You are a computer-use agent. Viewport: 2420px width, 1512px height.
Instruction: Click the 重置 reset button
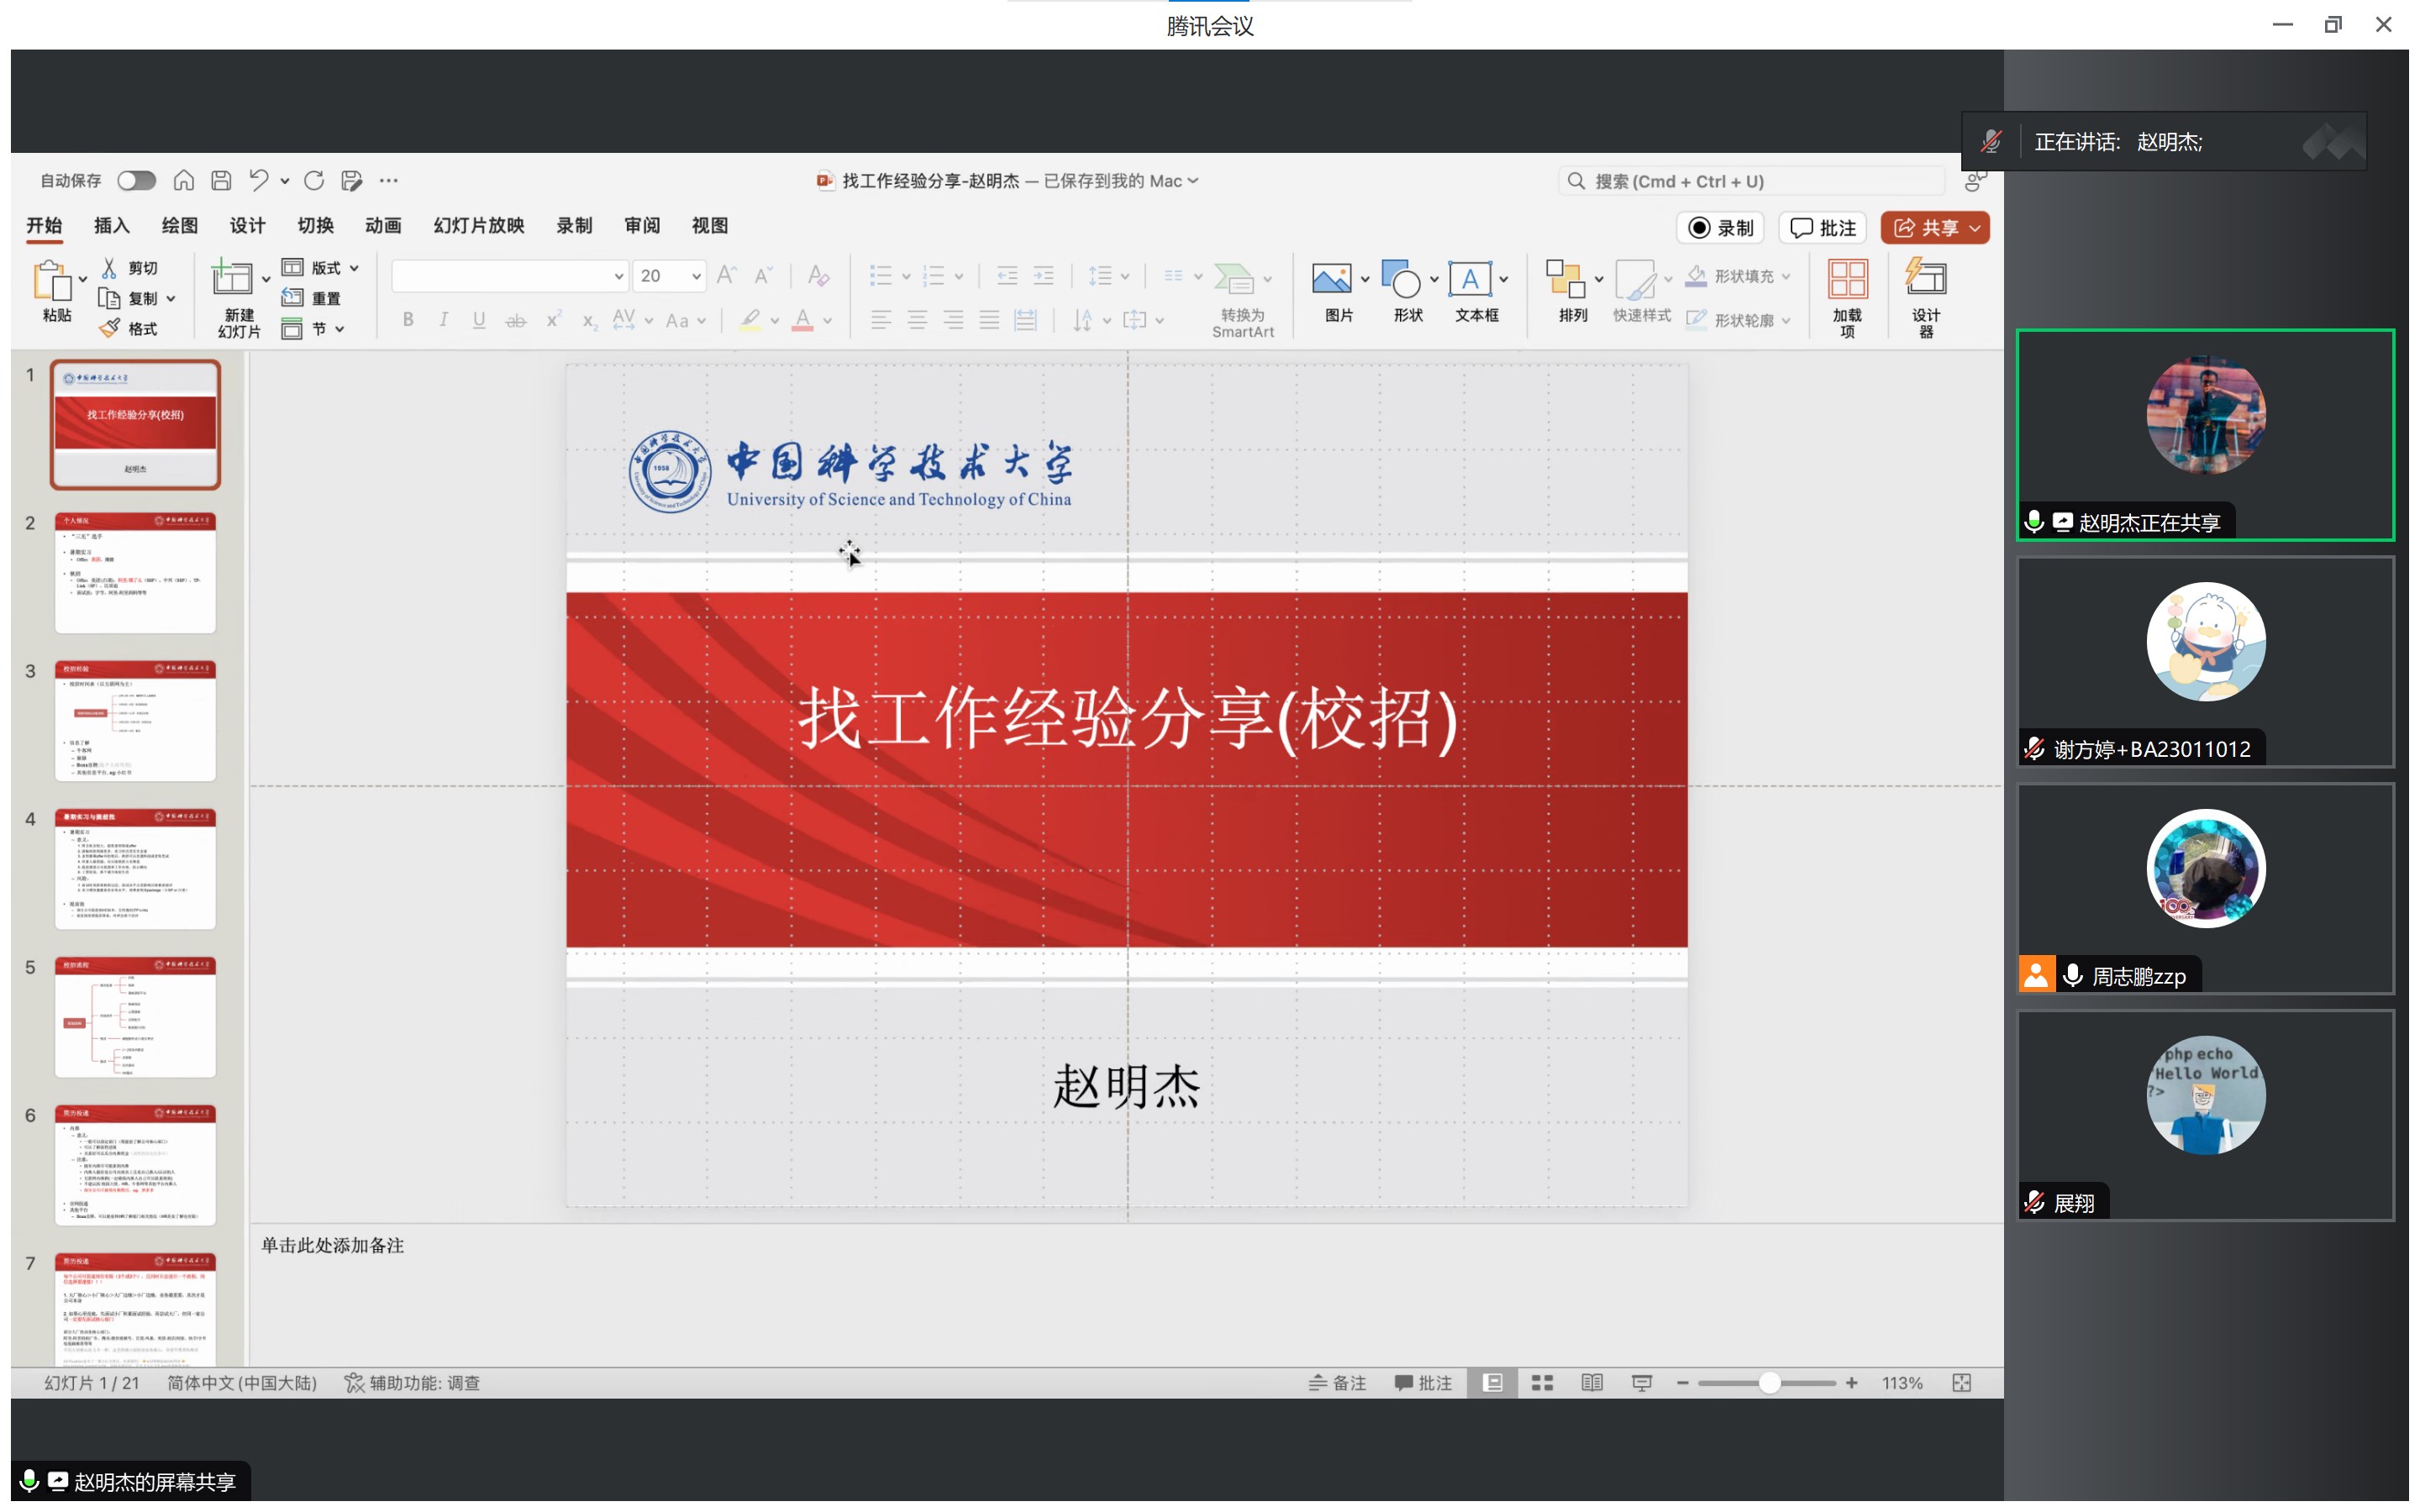coord(312,298)
